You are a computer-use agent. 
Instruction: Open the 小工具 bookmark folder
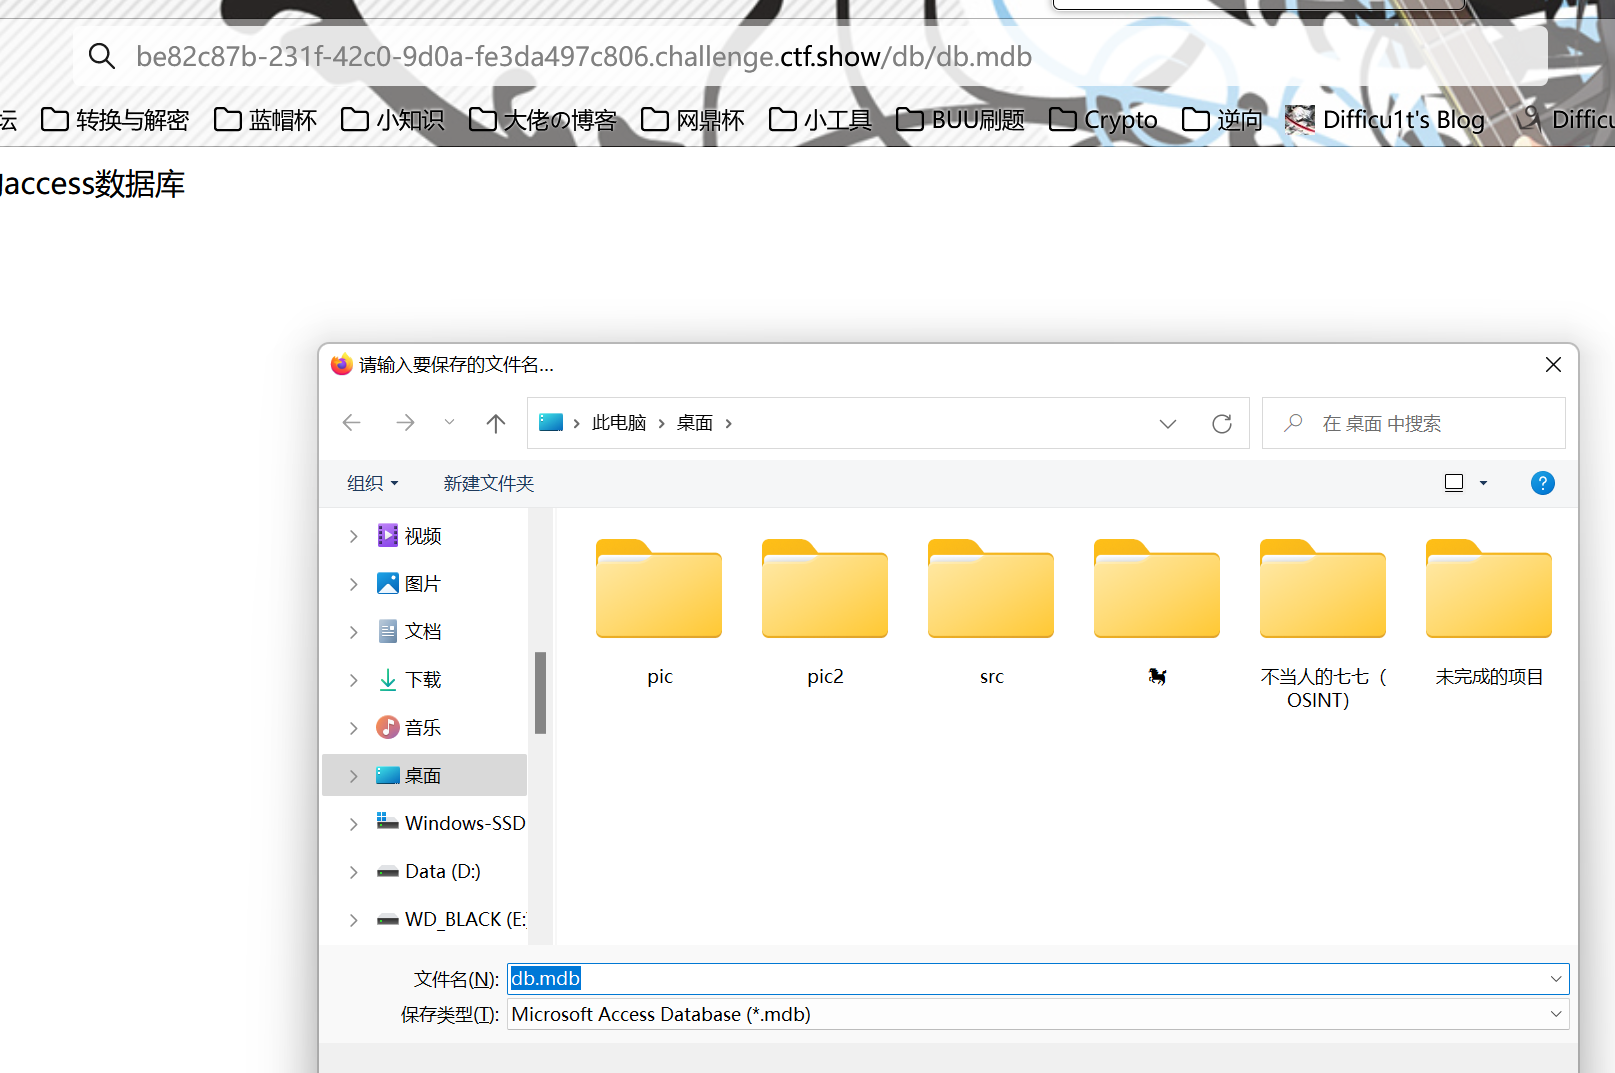tap(821, 120)
